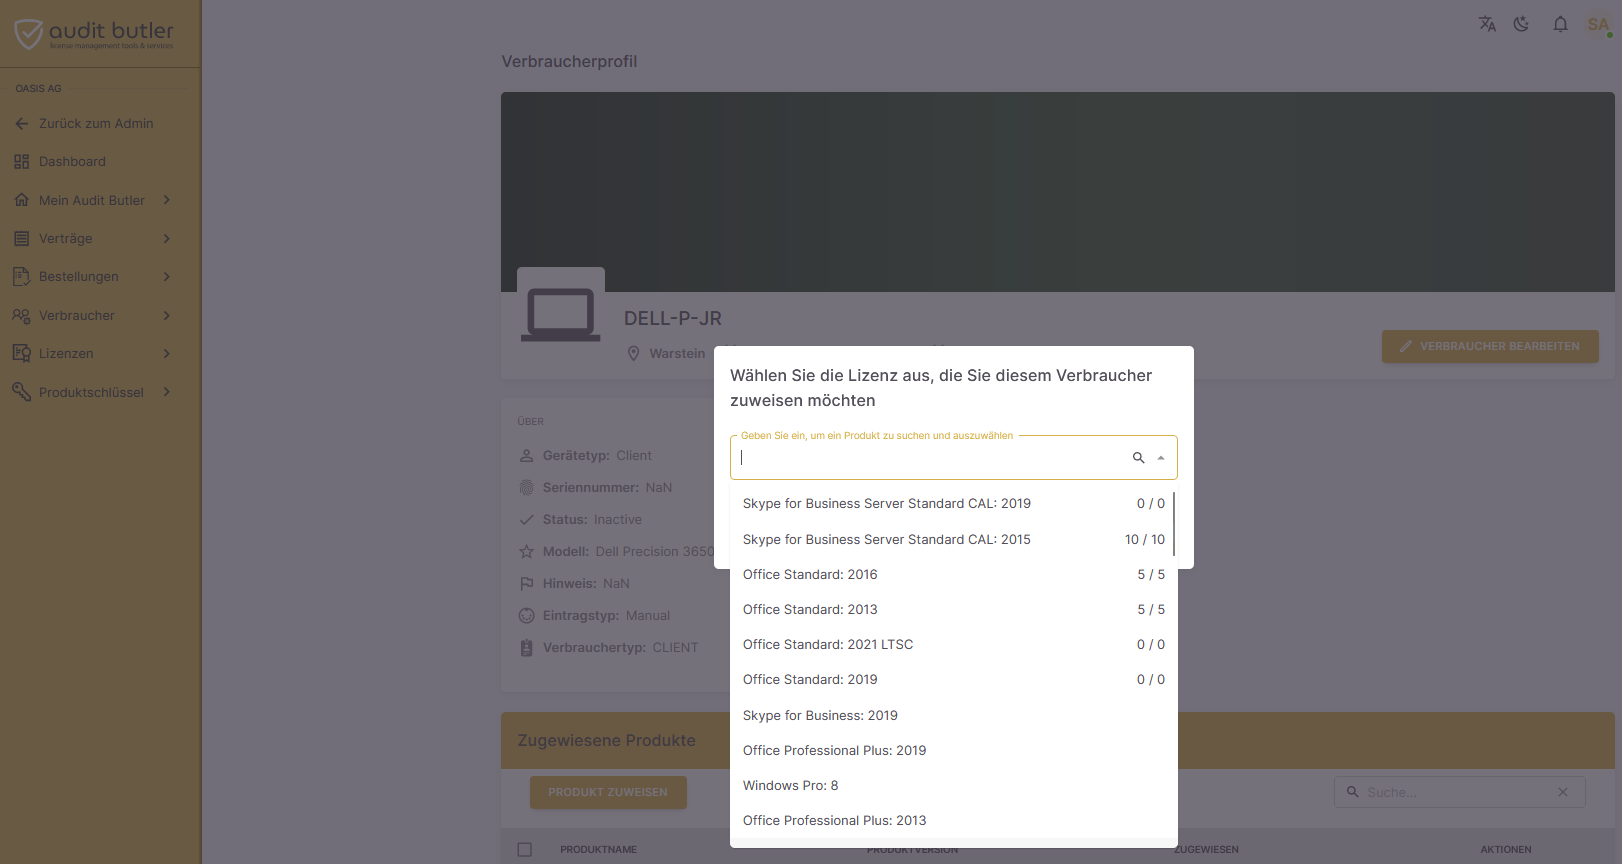Screen dimensions: 1622x864
Task: Click the Verbraucherprofil page title
Action: tap(569, 62)
